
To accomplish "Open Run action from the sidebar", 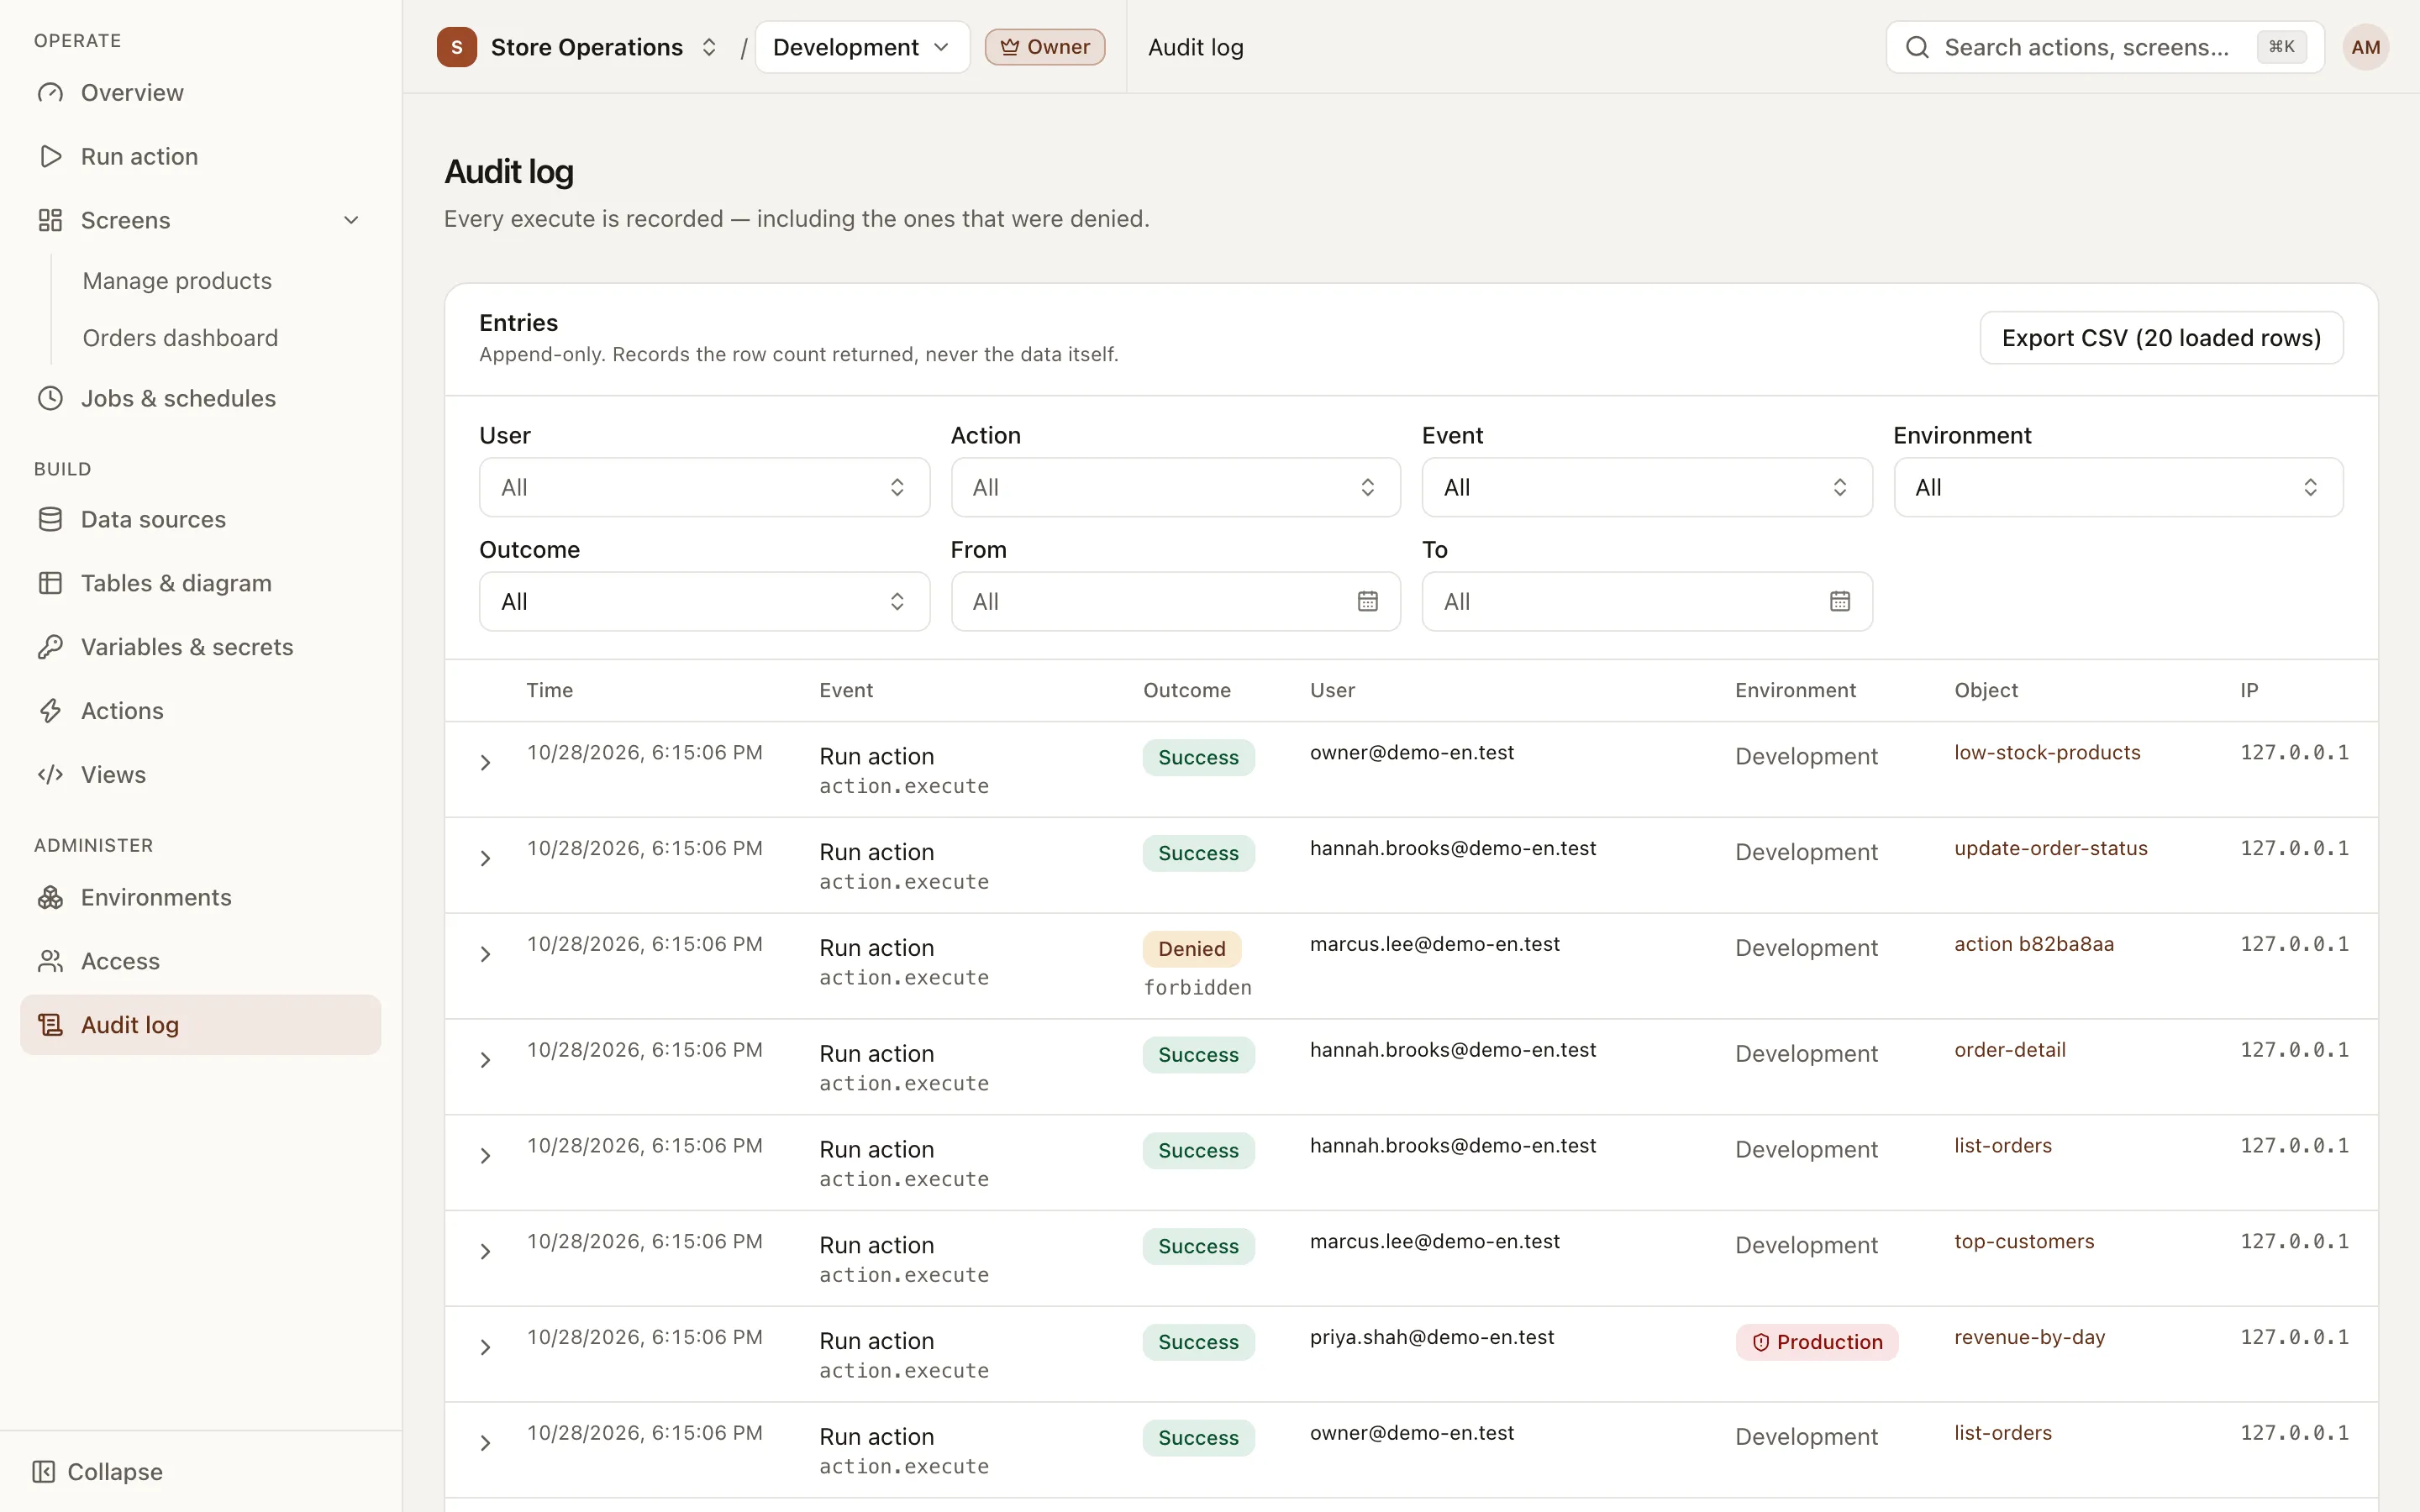I will (x=200, y=156).
